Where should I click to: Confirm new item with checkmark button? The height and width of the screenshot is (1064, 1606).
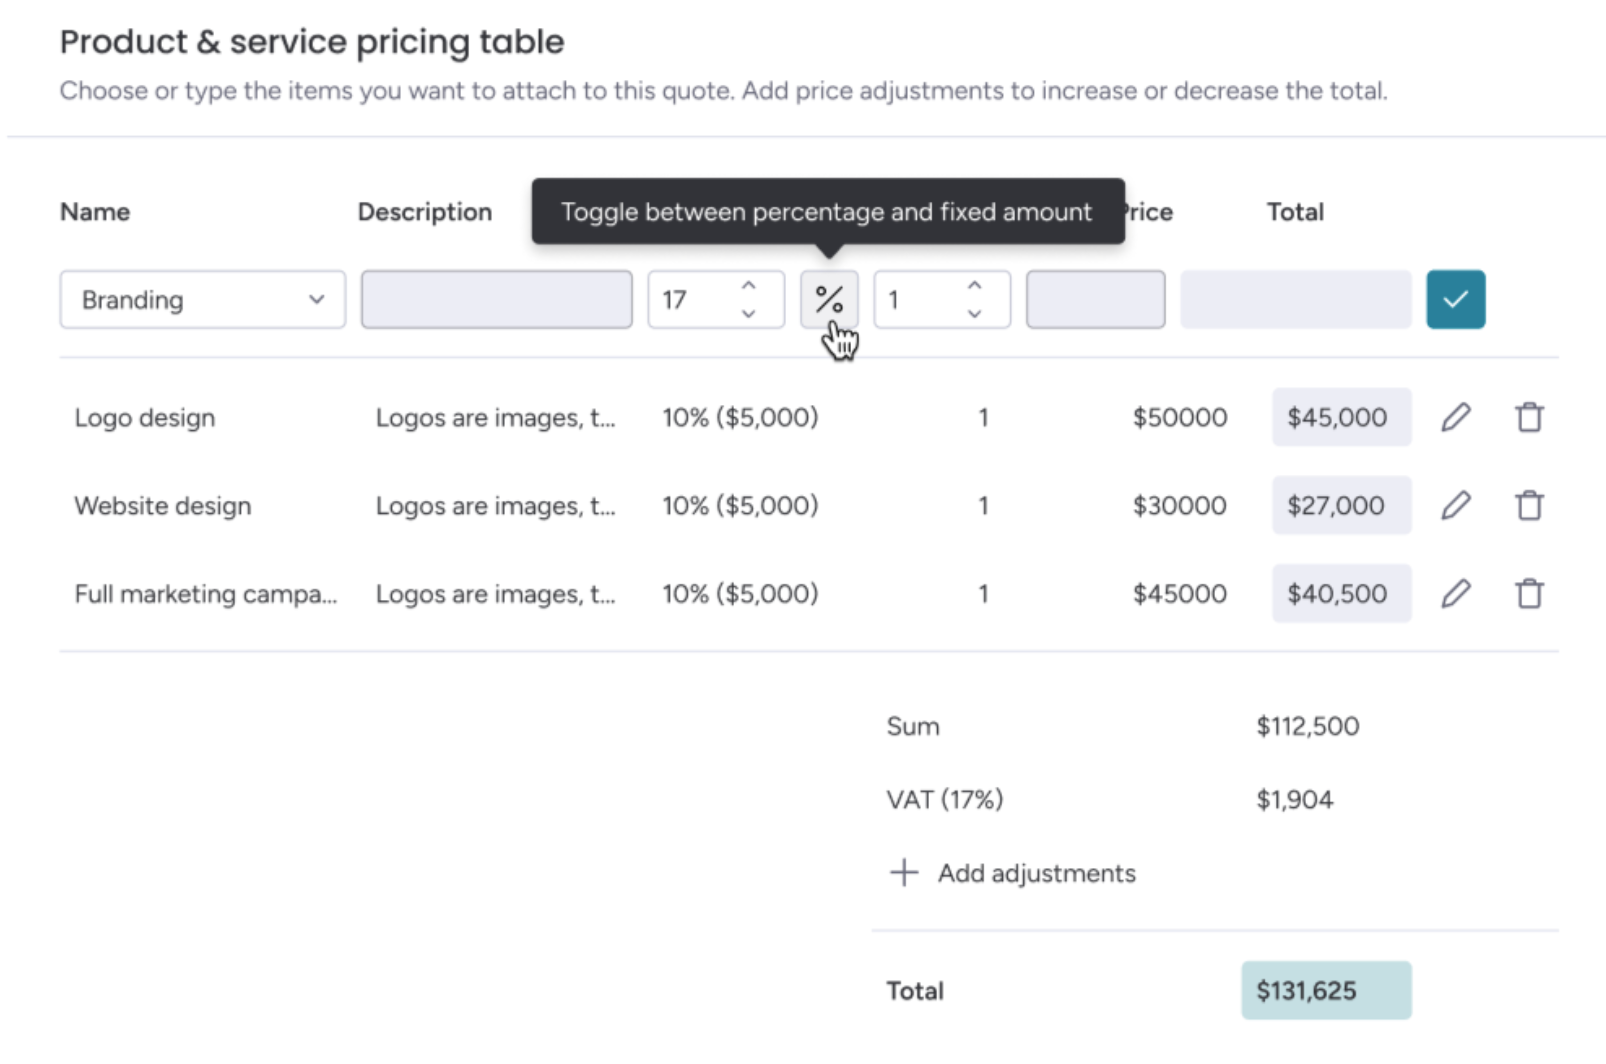point(1455,299)
